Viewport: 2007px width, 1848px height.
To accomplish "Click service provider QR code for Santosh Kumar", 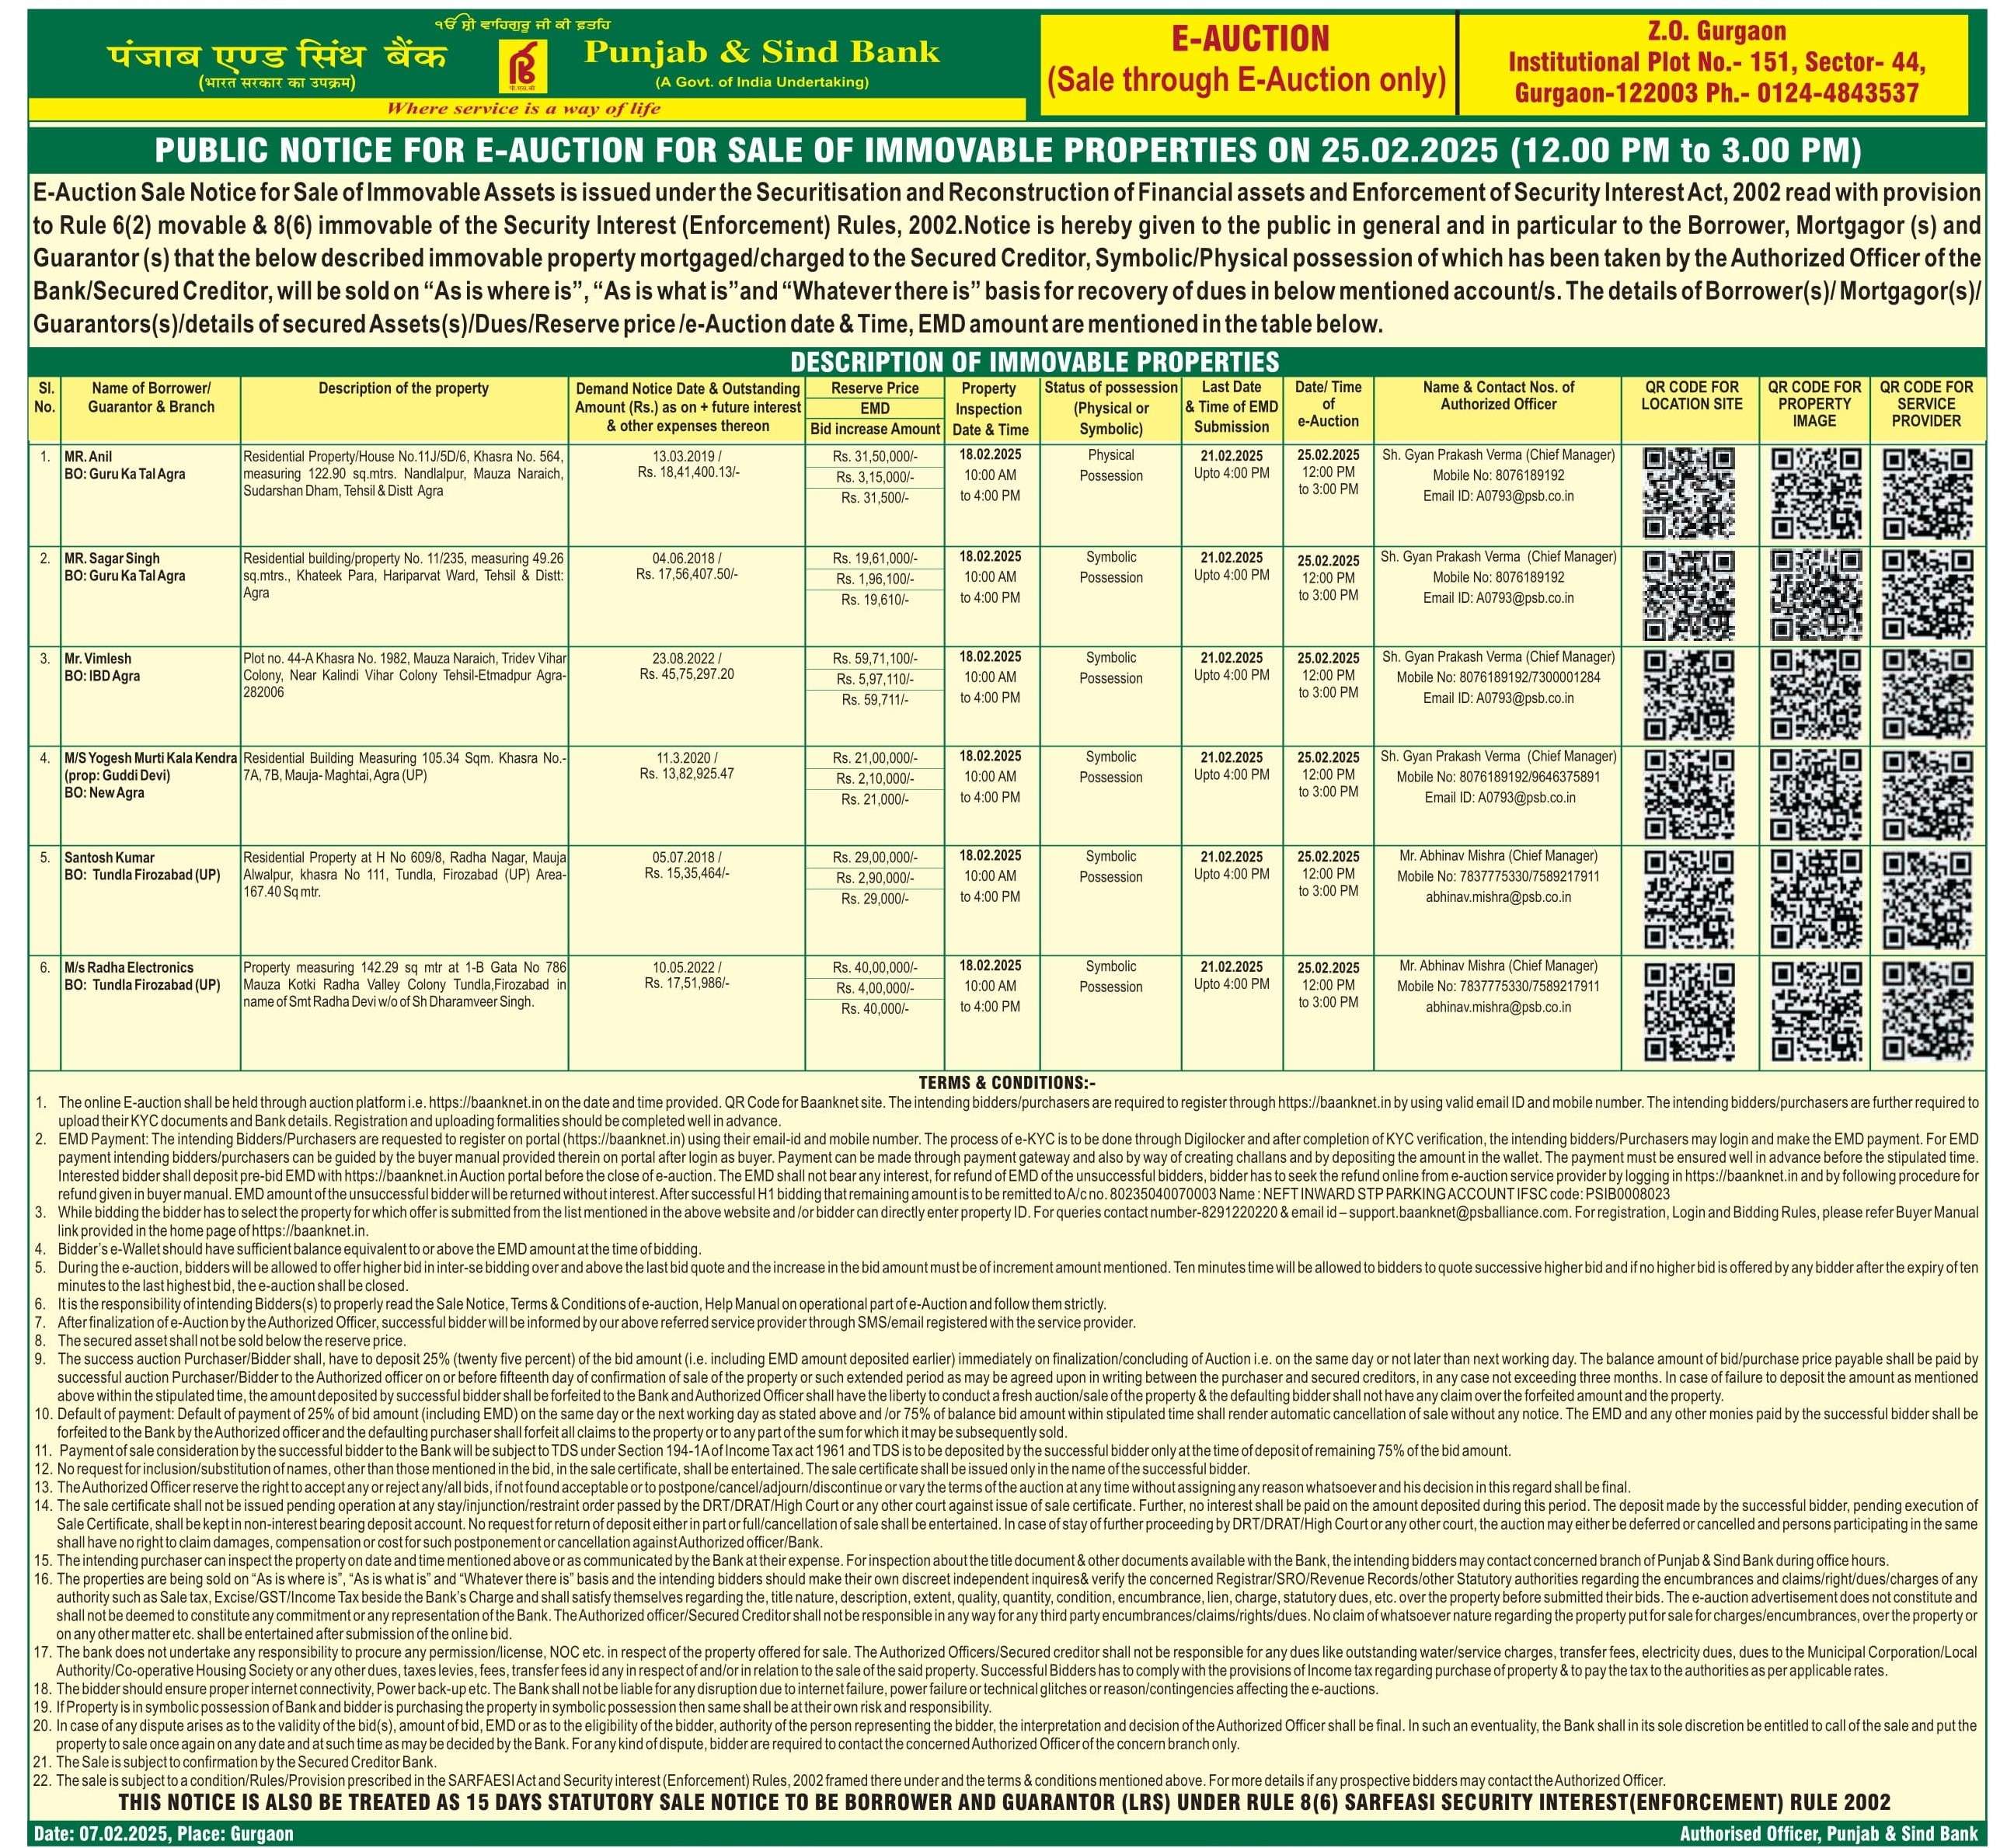I will (x=1927, y=900).
